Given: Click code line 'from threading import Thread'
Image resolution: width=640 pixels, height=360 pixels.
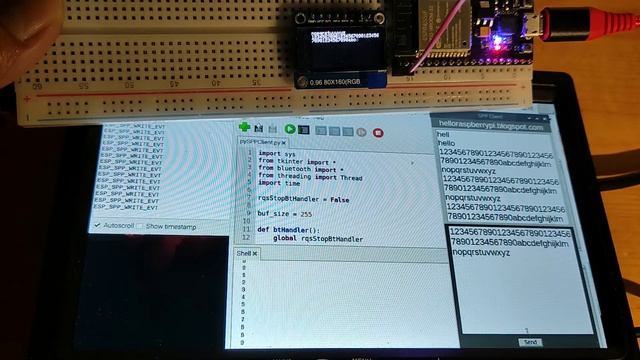Looking at the screenshot, I should 310,177.
